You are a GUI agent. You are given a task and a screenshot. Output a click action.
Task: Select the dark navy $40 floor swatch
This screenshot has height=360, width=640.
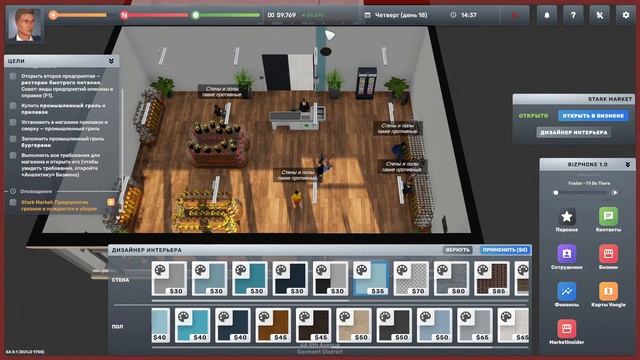pyautogui.click(x=233, y=325)
